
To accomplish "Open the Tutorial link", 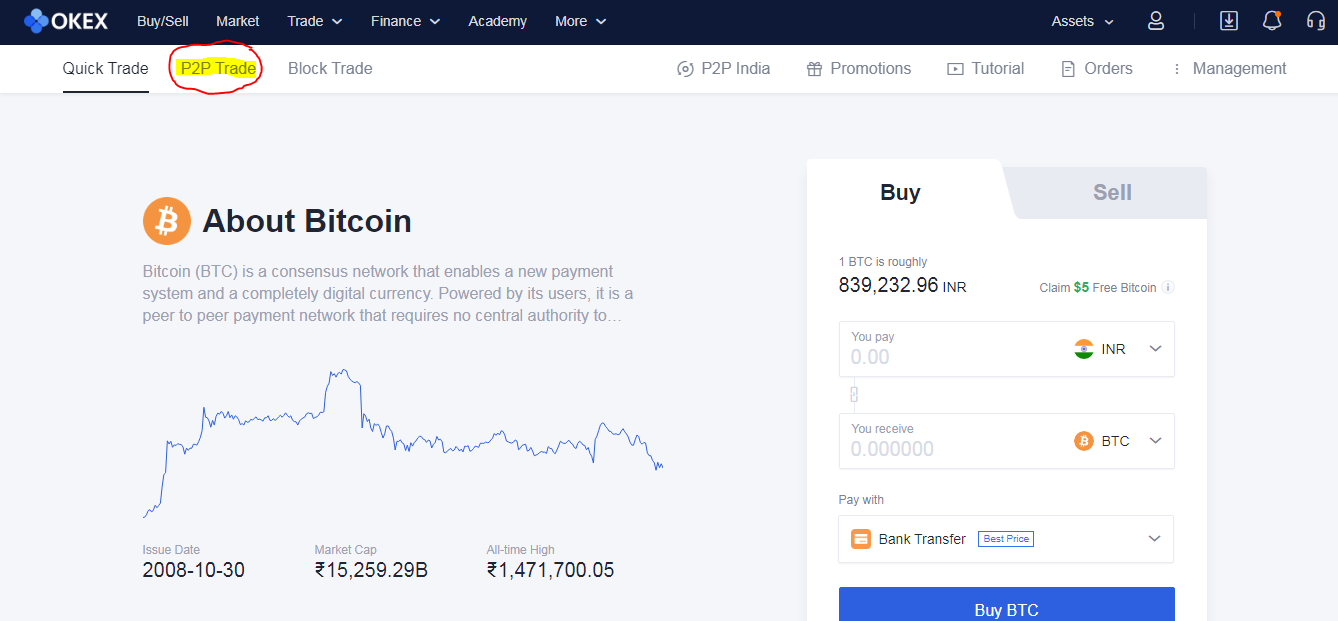I will click(985, 69).
